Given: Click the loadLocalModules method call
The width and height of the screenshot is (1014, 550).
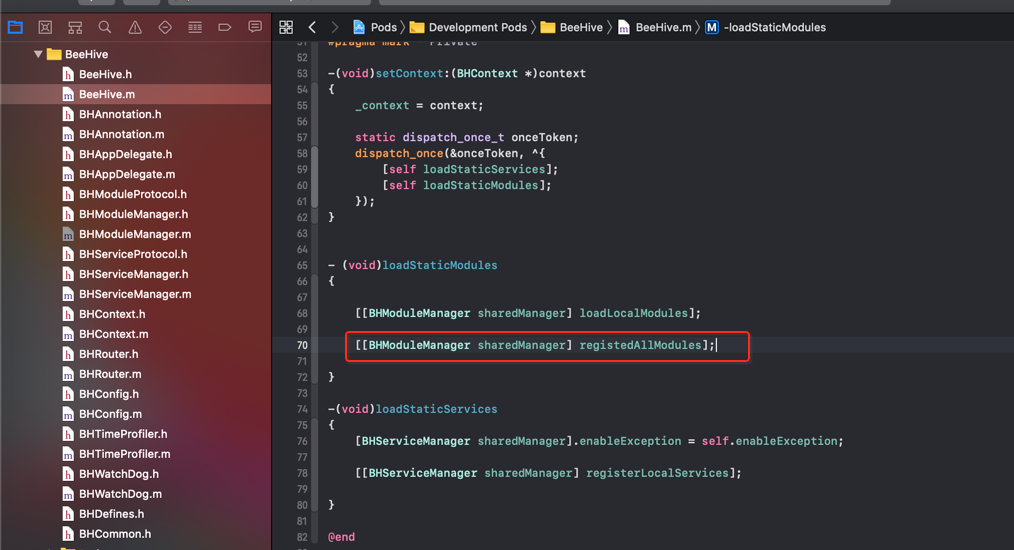Looking at the screenshot, I should pyautogui.click(x=634, y=313).
